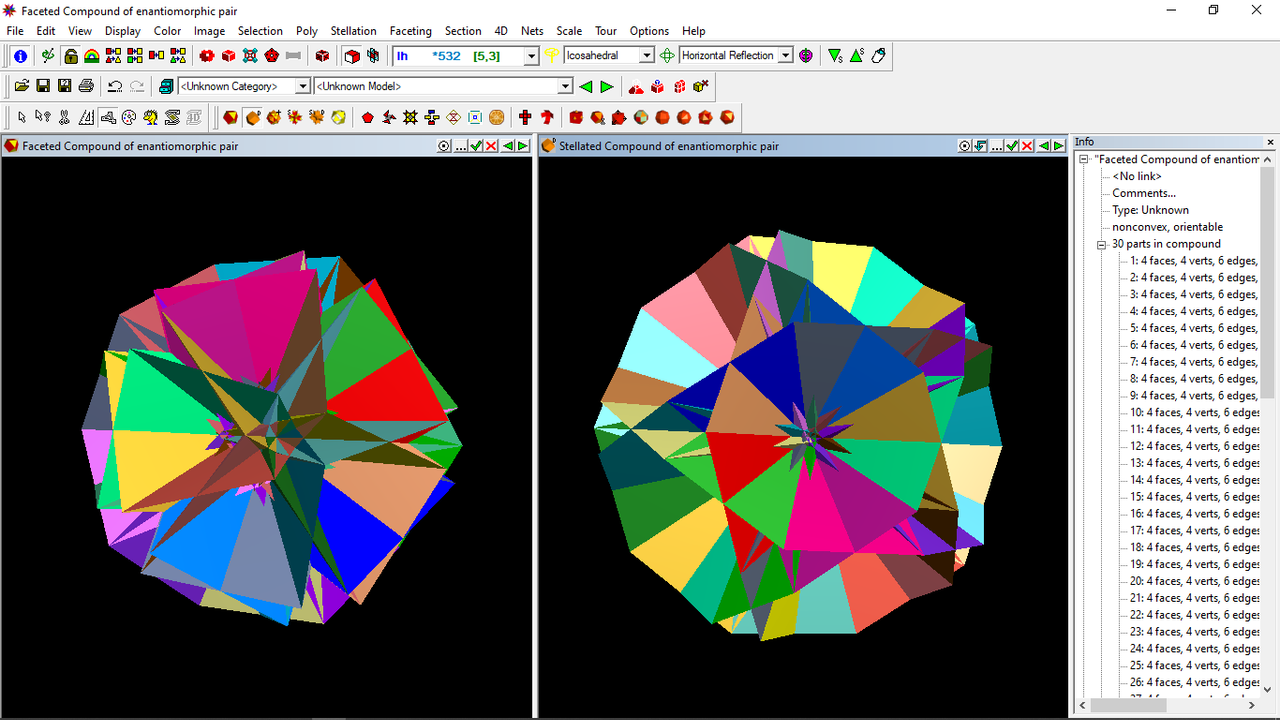Image resolution: width=1280 pixels, height=720 pixels.
Task: Collapse the Faceted Compound tree root node
Action: click(x=1084, y=159)
